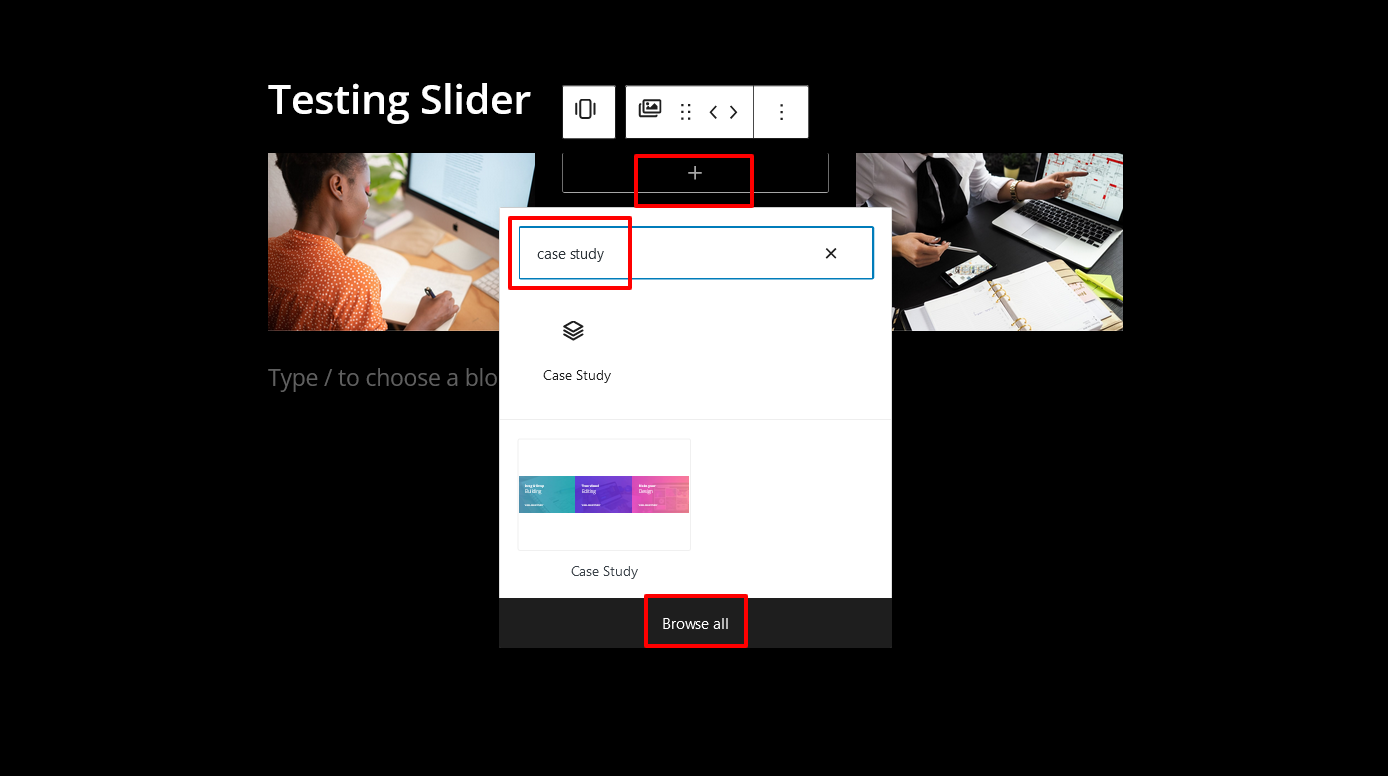Click the plus add block button
The width and height of the screenshot is (1388, 776).
(x=695, y=174)
